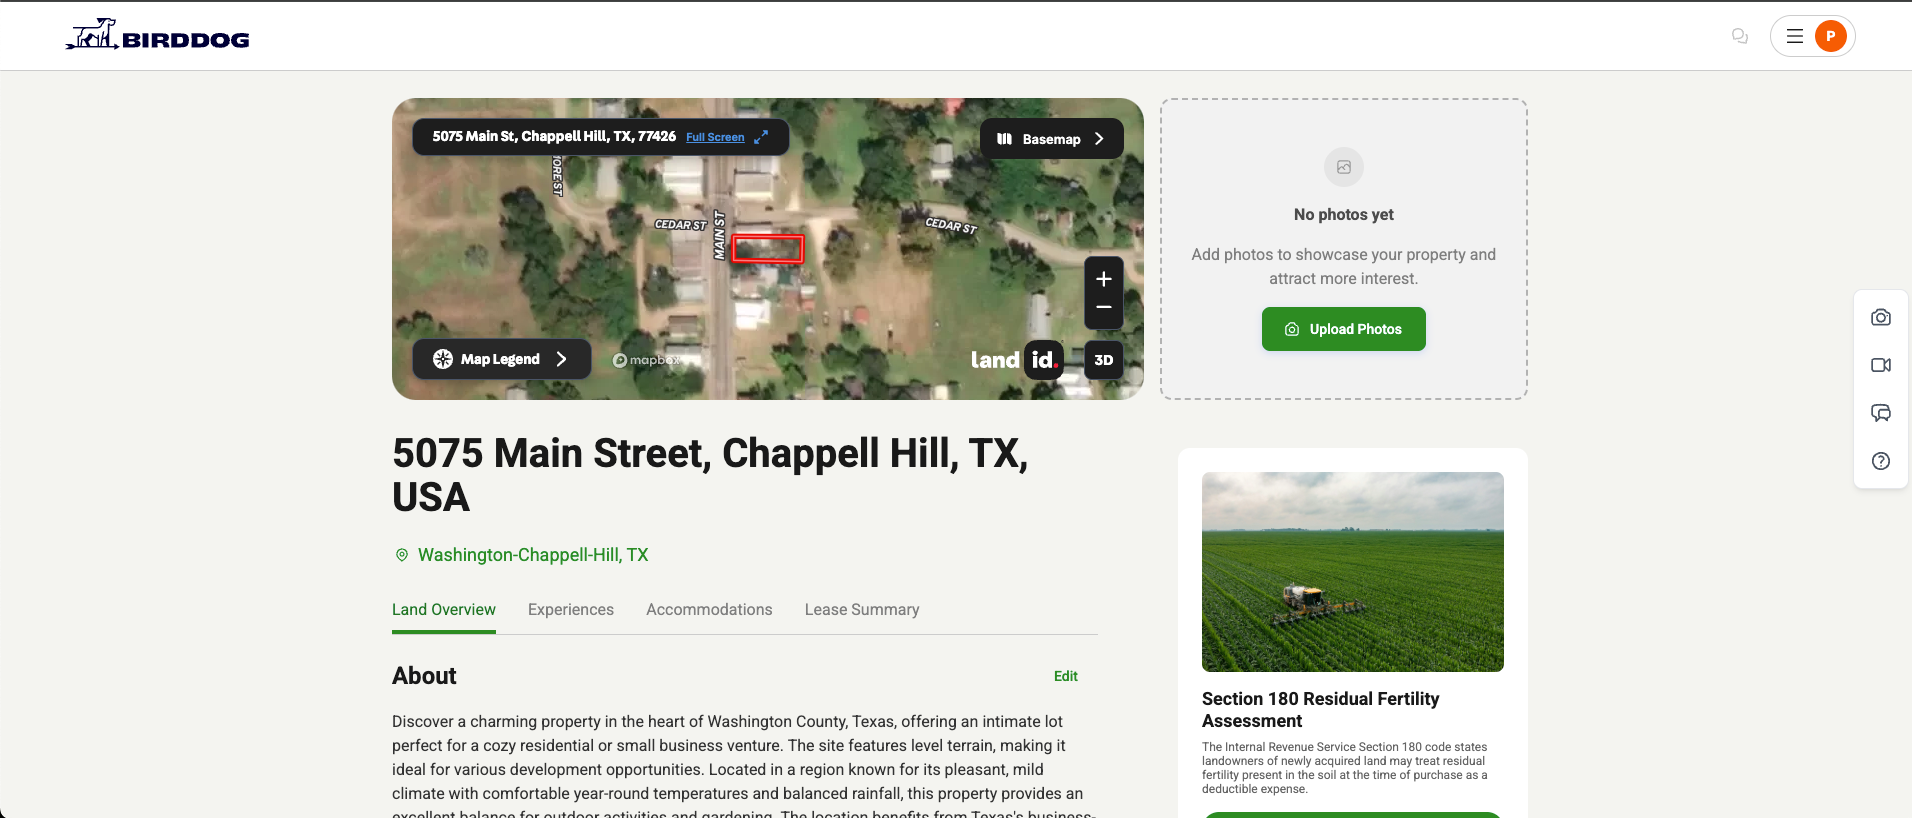The image size is (1912, 818).
Task: Open the Washington-Chappell-Hill, TX location link
Action: pos(533,555)
